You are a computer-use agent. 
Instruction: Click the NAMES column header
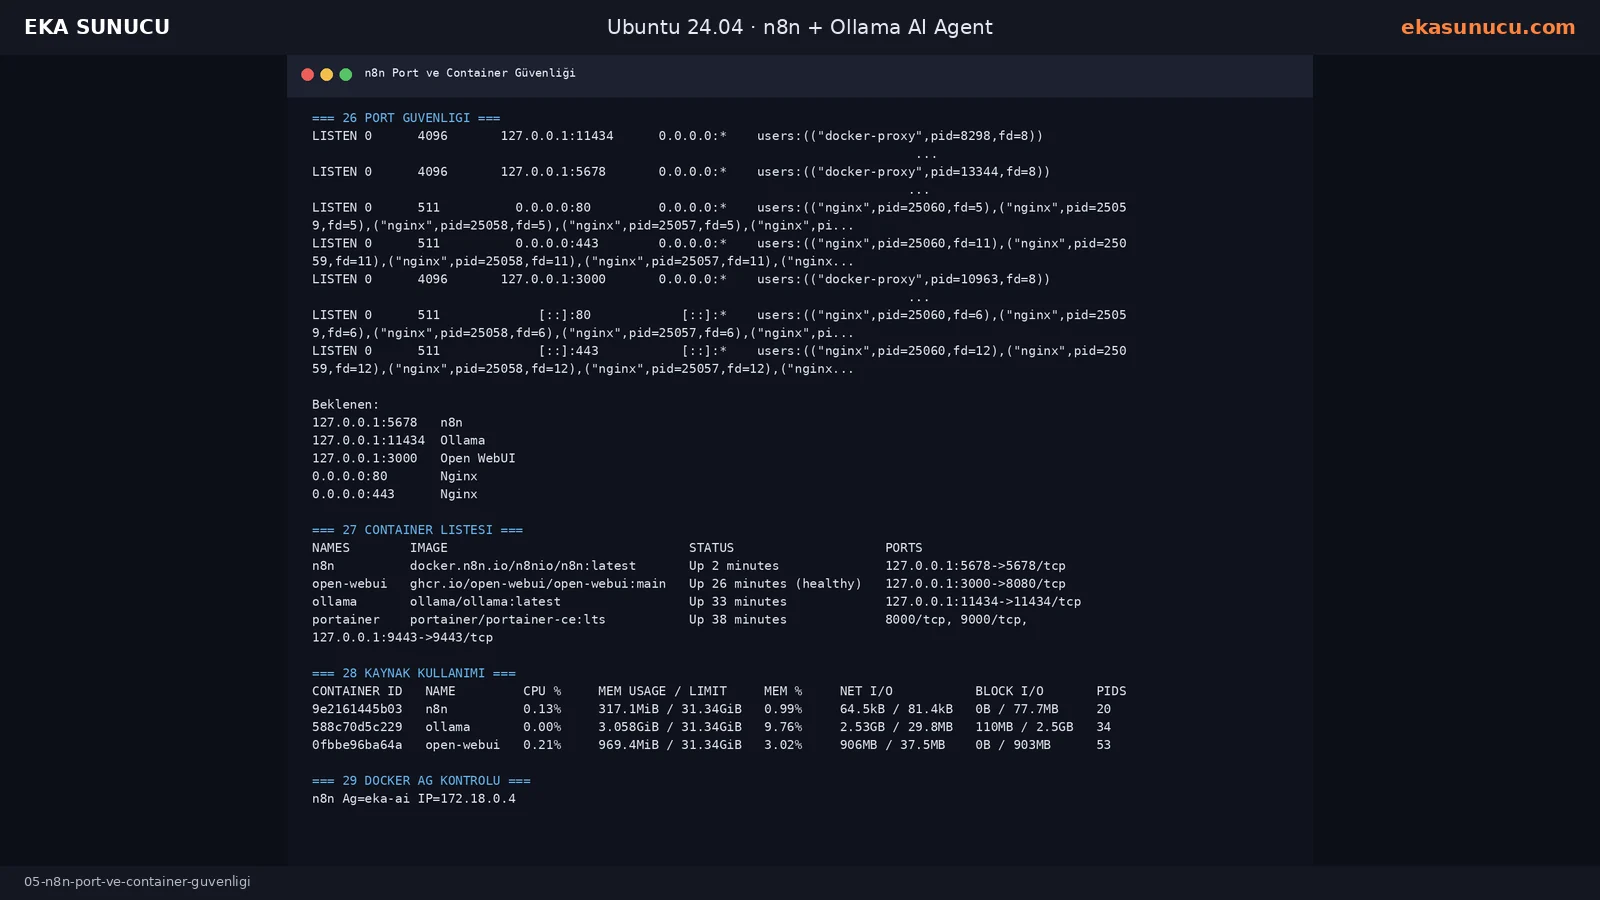point(331,548)
